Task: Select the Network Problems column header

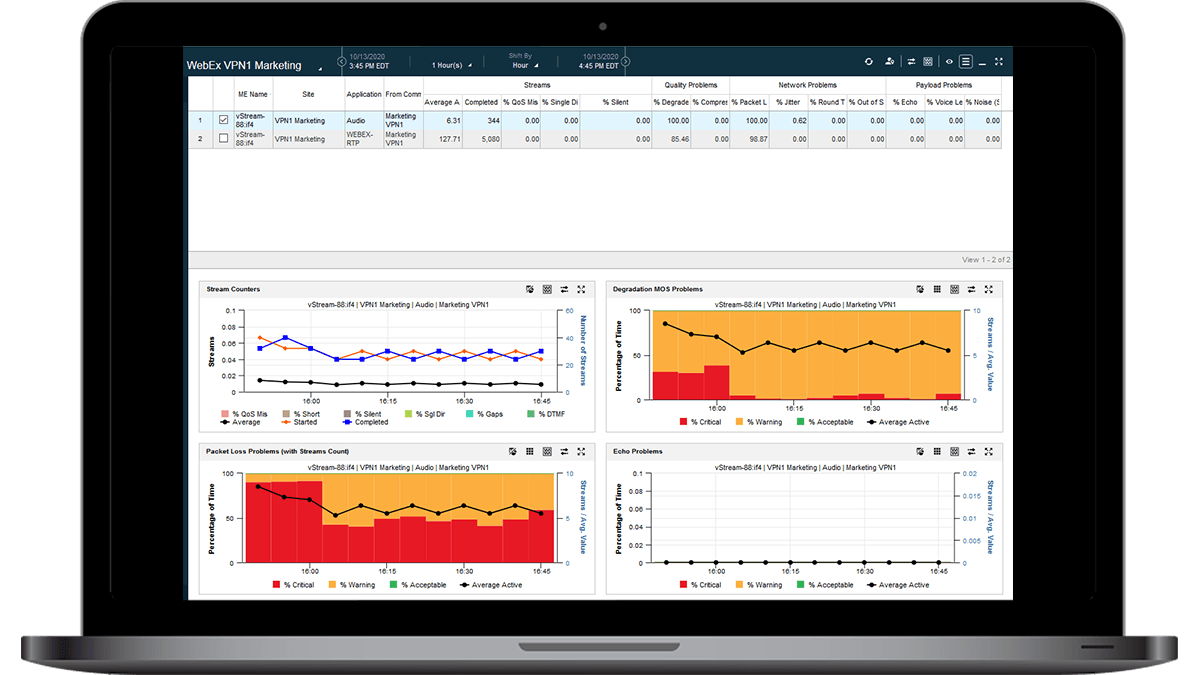Action: (x=806, y=85)
